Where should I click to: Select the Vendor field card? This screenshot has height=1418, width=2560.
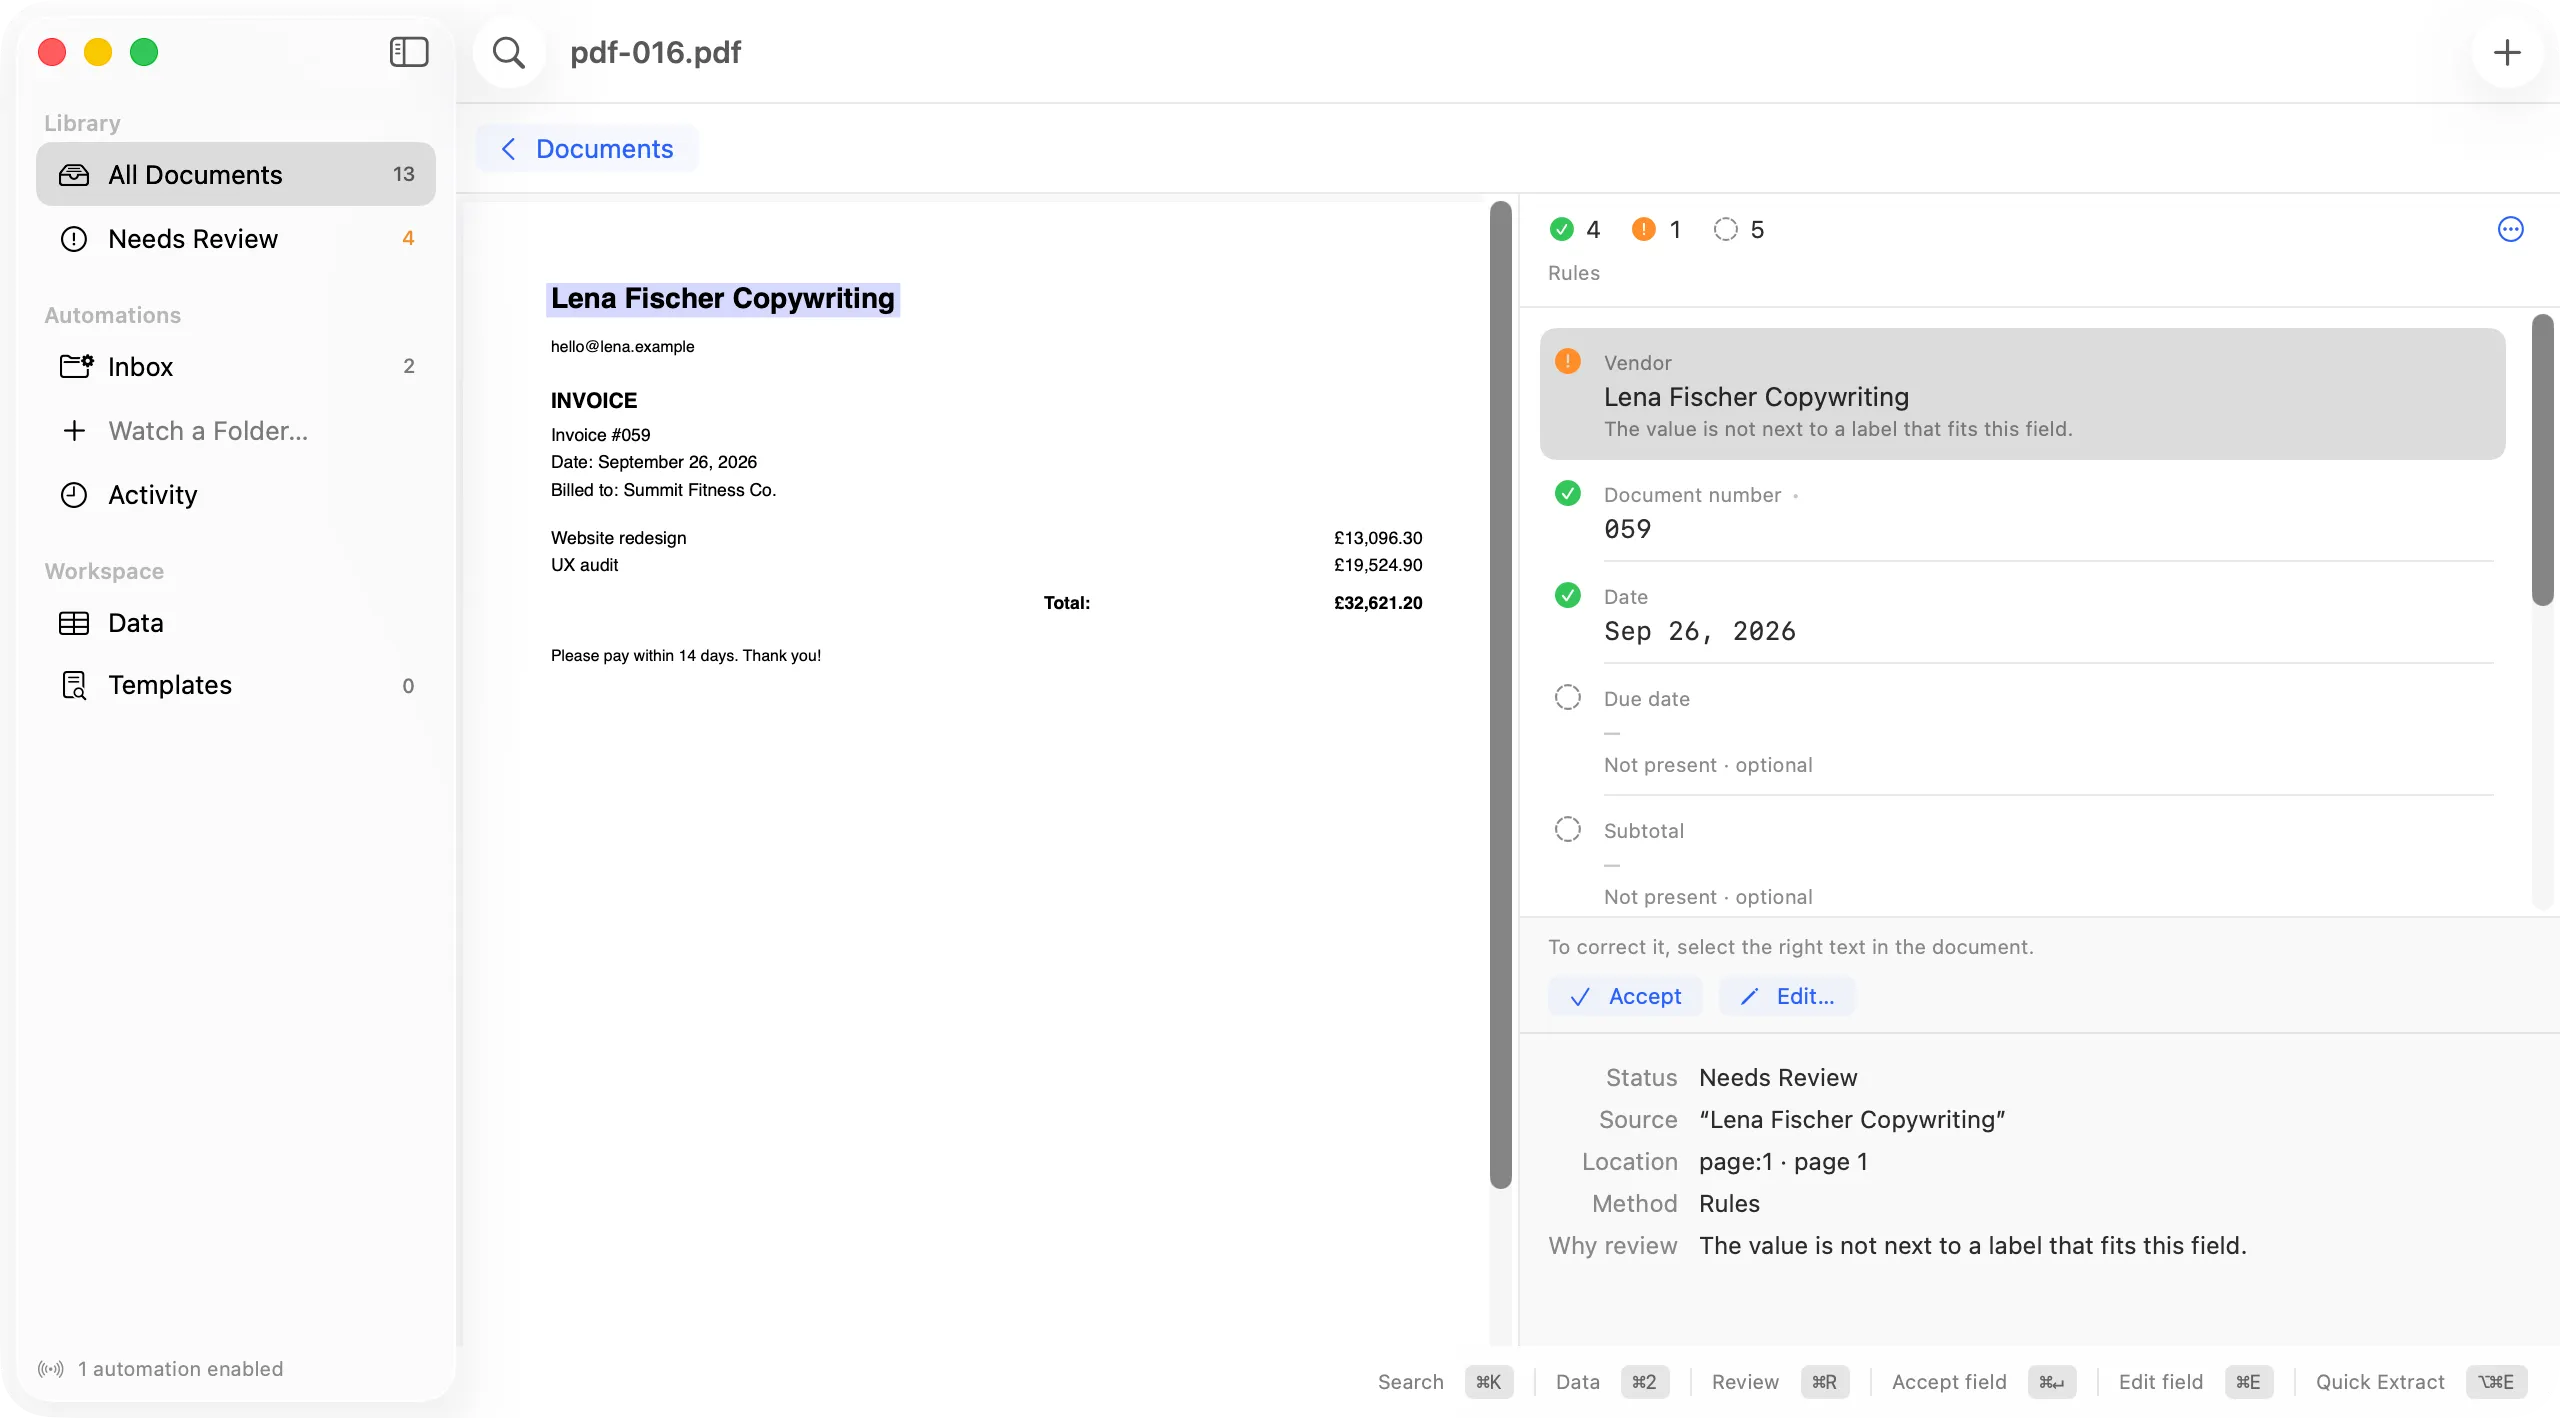2022,394
